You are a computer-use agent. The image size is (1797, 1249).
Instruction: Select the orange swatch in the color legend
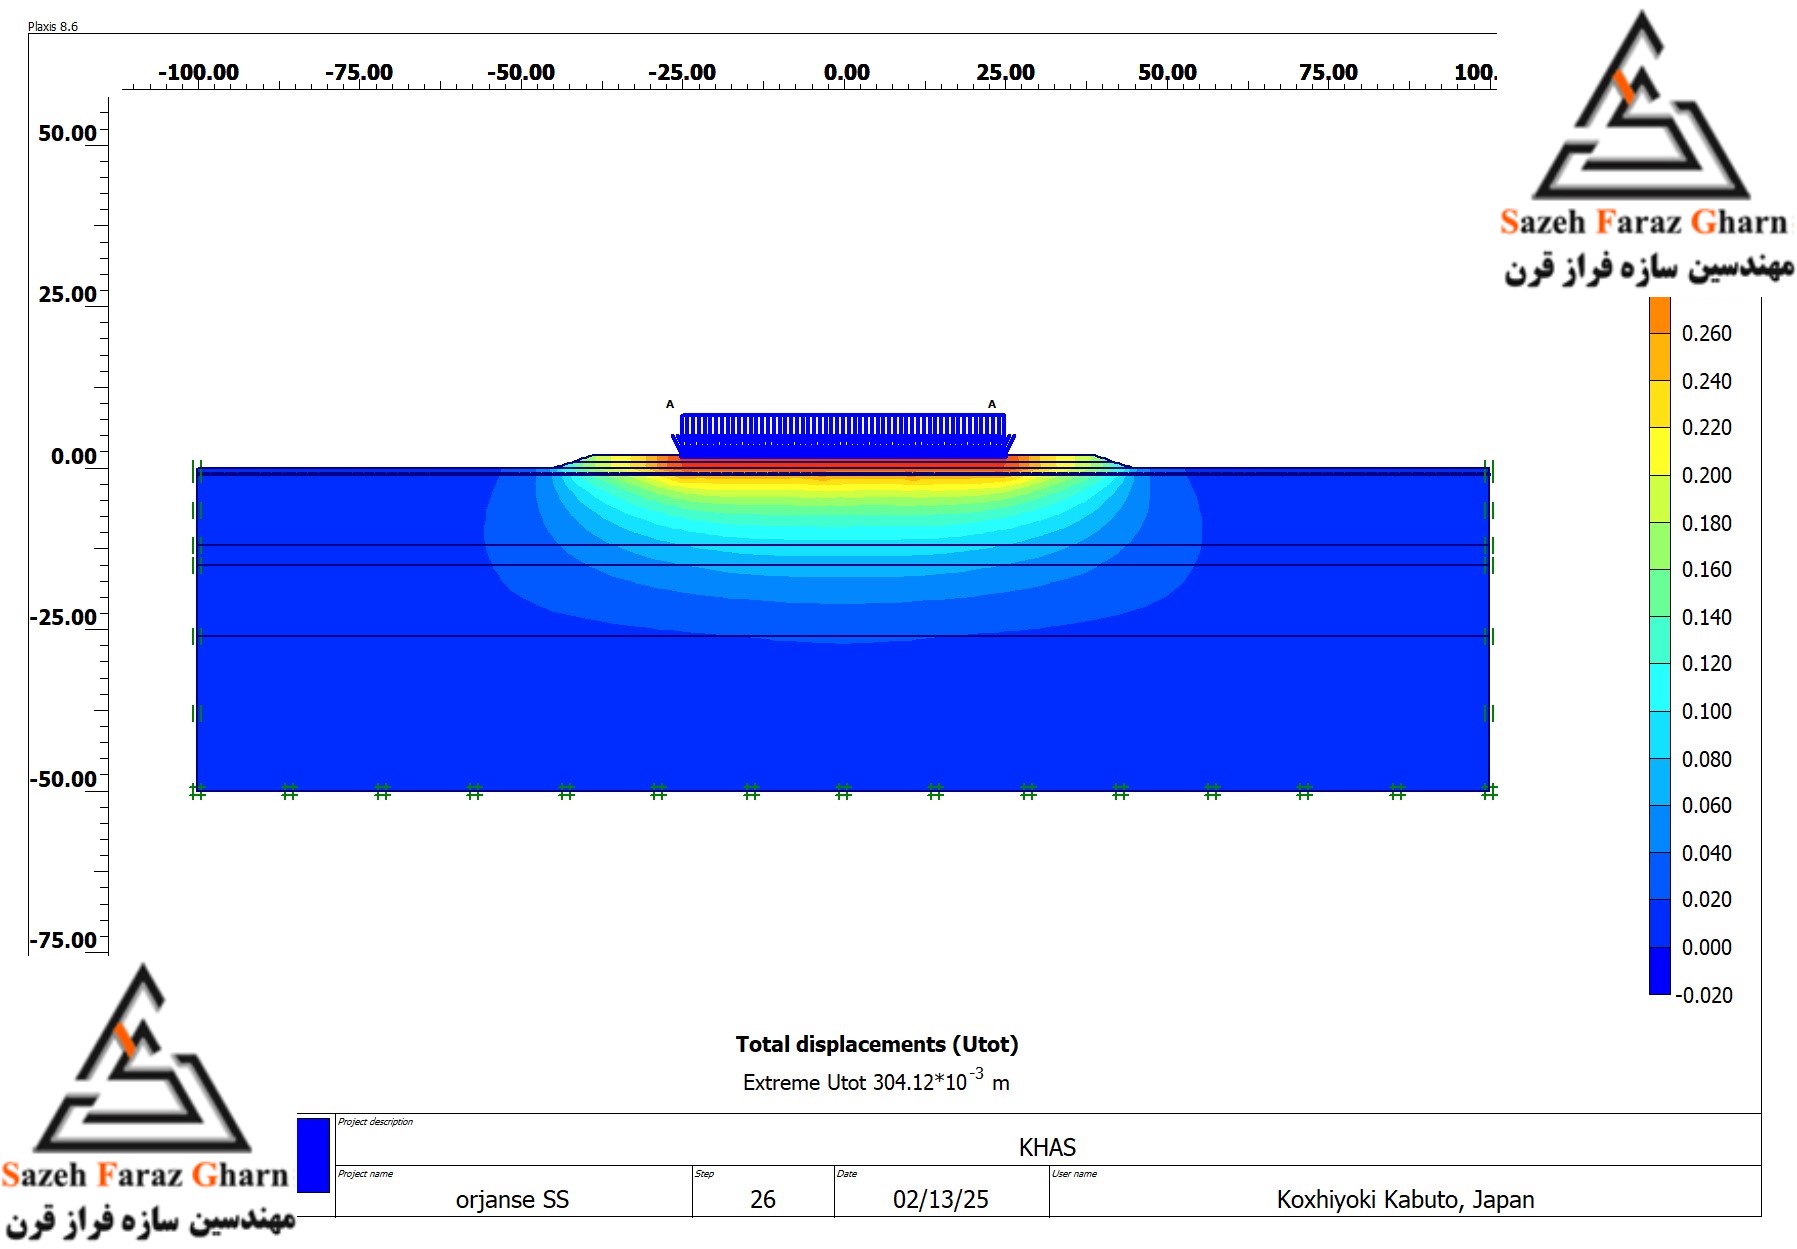[1660, 315]
